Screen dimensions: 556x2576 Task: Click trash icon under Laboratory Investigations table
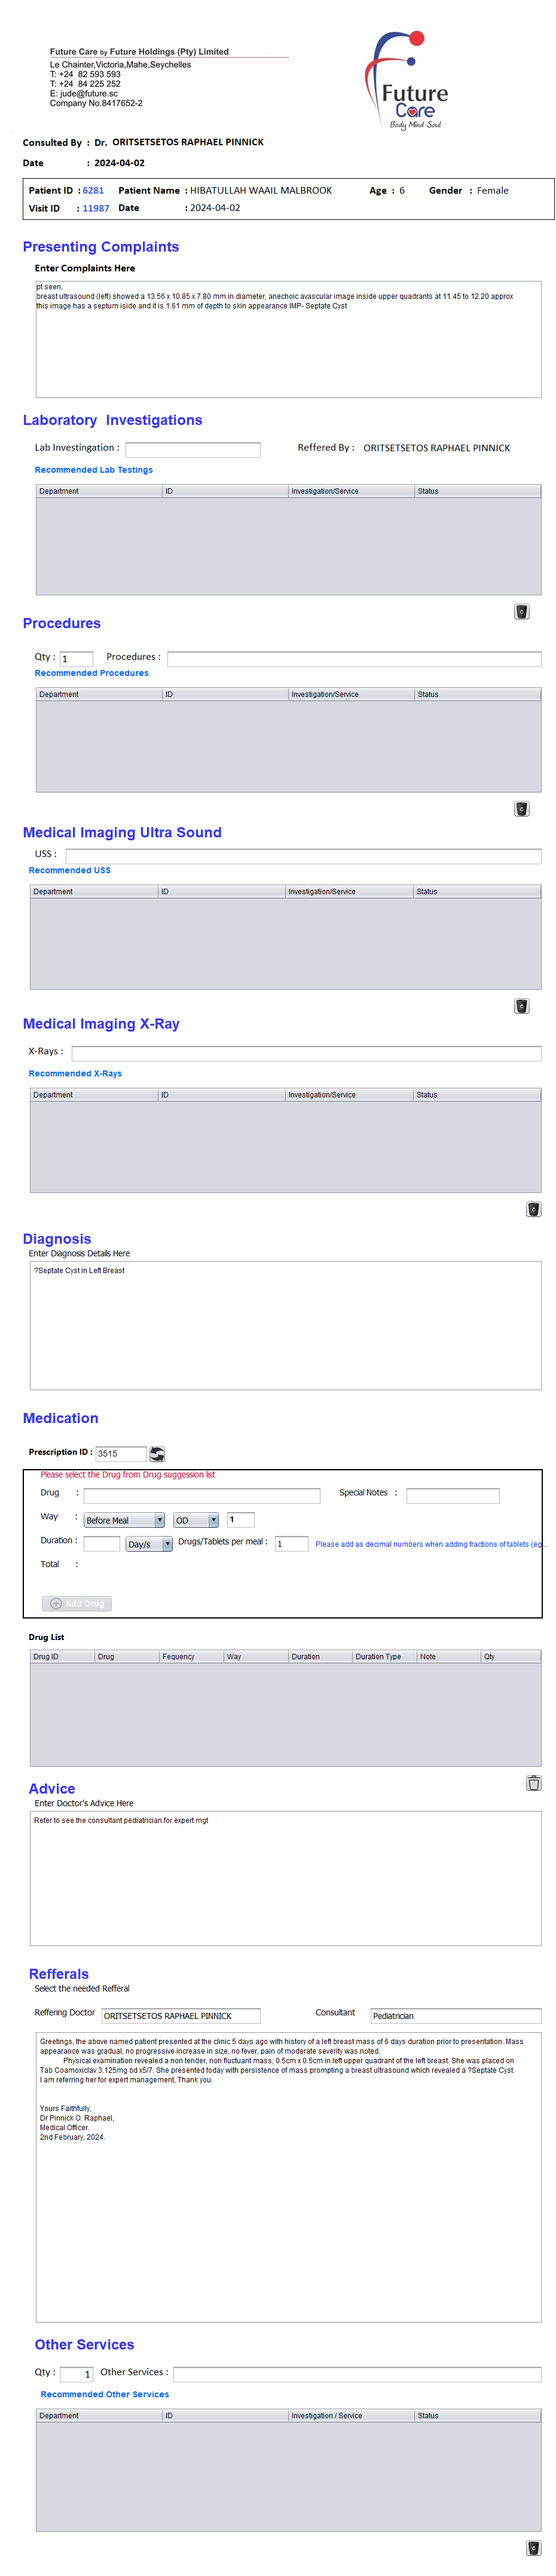click(521, 611)
